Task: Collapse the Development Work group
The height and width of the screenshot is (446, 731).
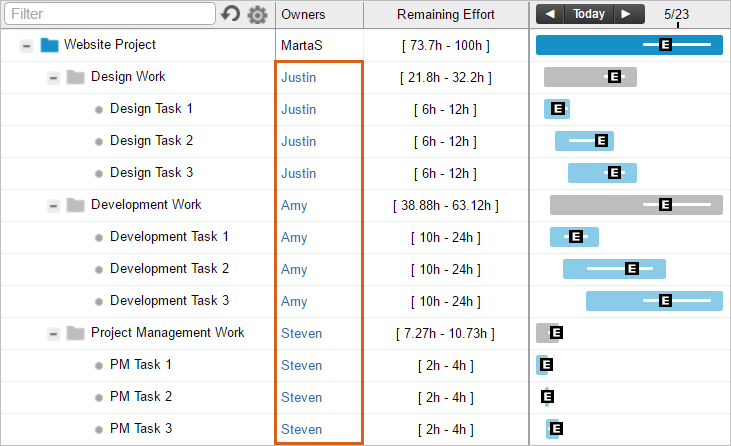Action: click(53, 205)
